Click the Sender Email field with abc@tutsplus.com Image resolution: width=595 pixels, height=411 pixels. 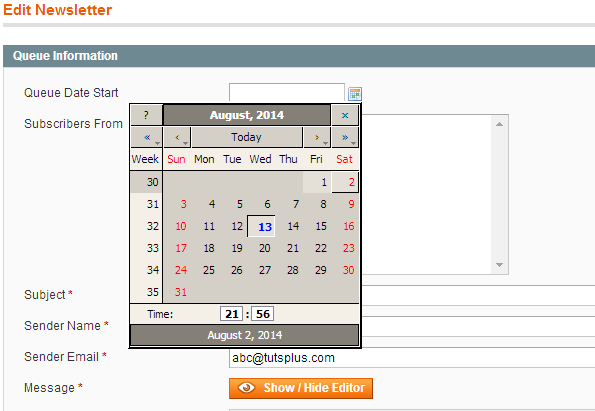coord(412,358)
